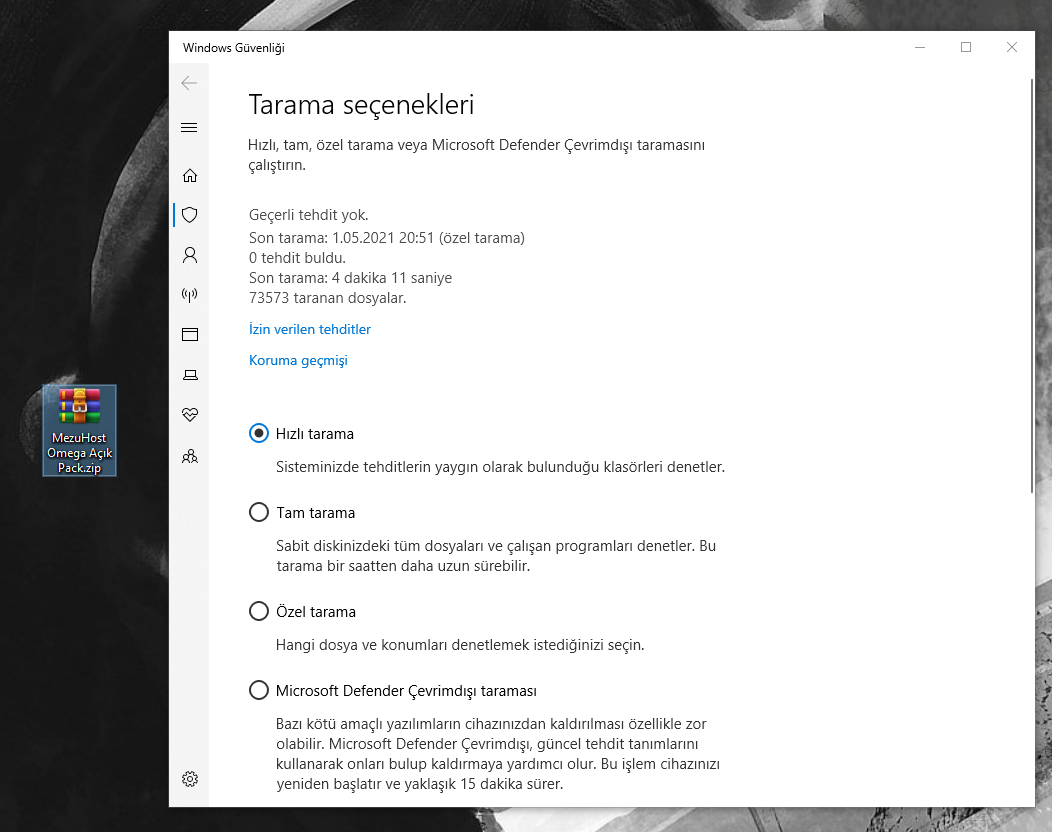This screenshot has height=832, width=1052.
Task: Open App & browser control window icon
Action: coord(190,334)
